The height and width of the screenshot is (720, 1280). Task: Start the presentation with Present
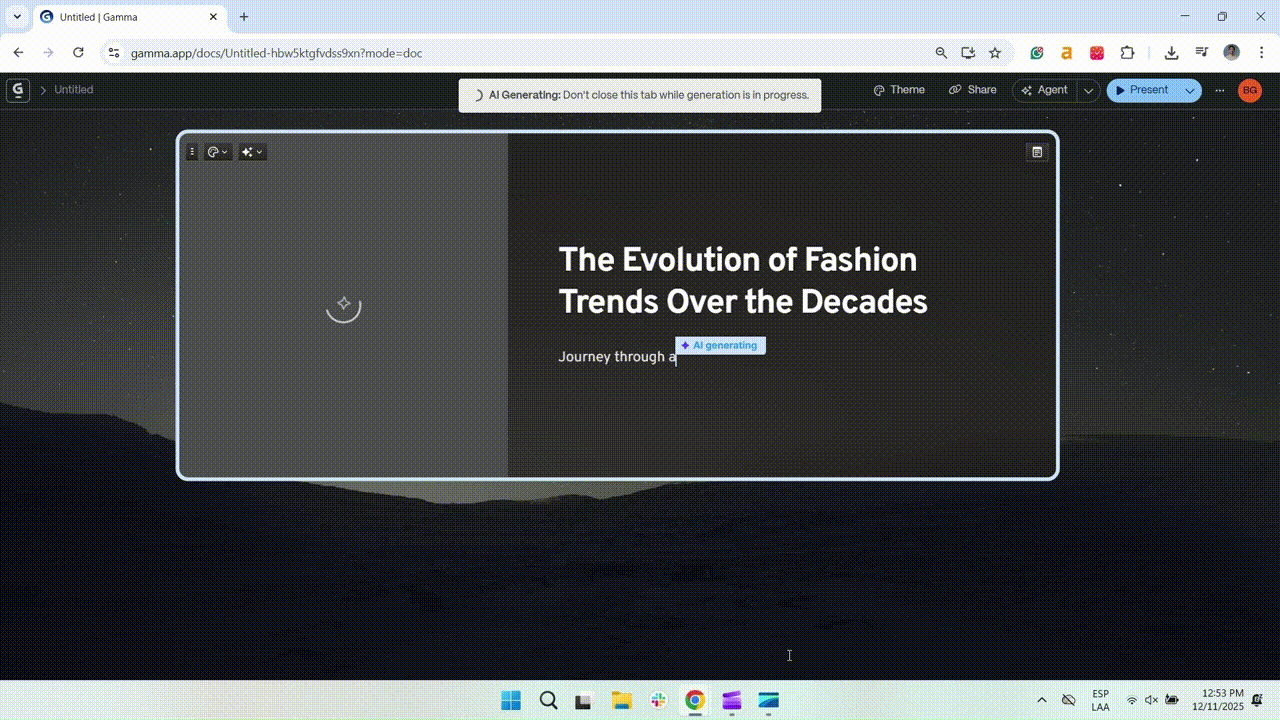(x=1142, y=90)
